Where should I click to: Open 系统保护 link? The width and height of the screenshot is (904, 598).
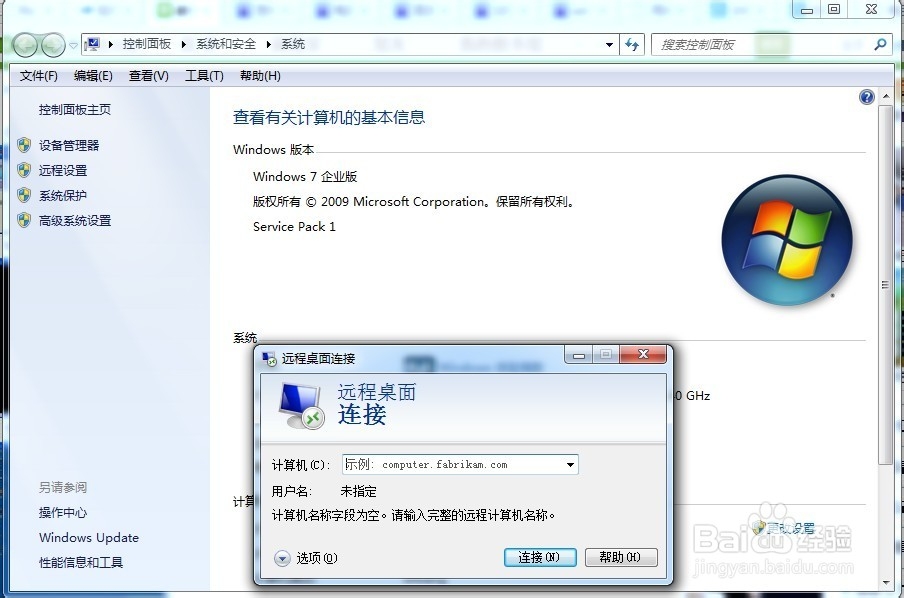click(x=63, y=195)
